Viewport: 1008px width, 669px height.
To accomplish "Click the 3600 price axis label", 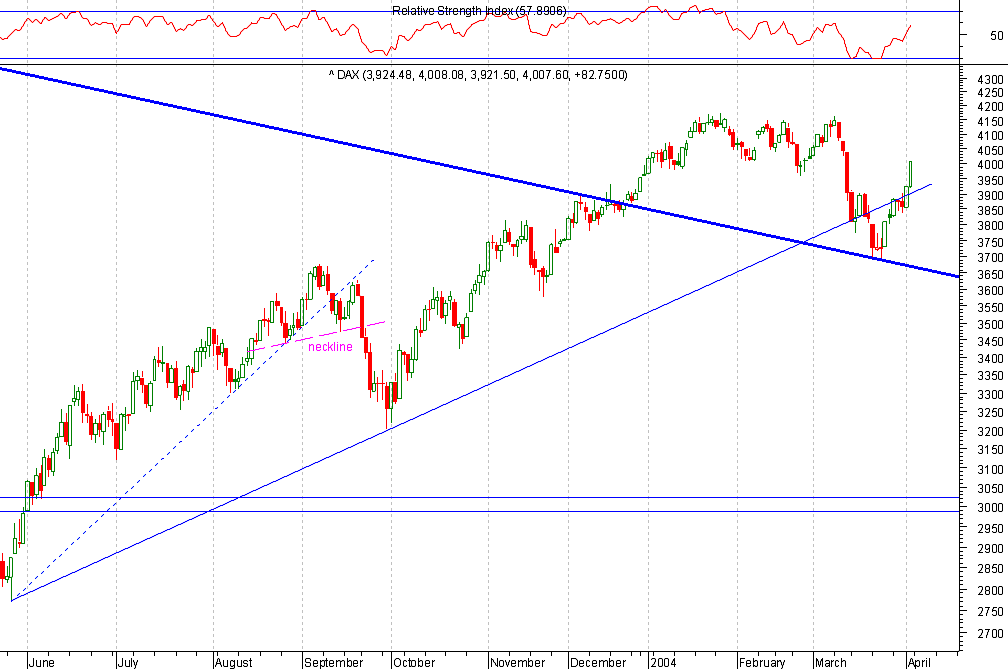I will click(x=990, y=290).
